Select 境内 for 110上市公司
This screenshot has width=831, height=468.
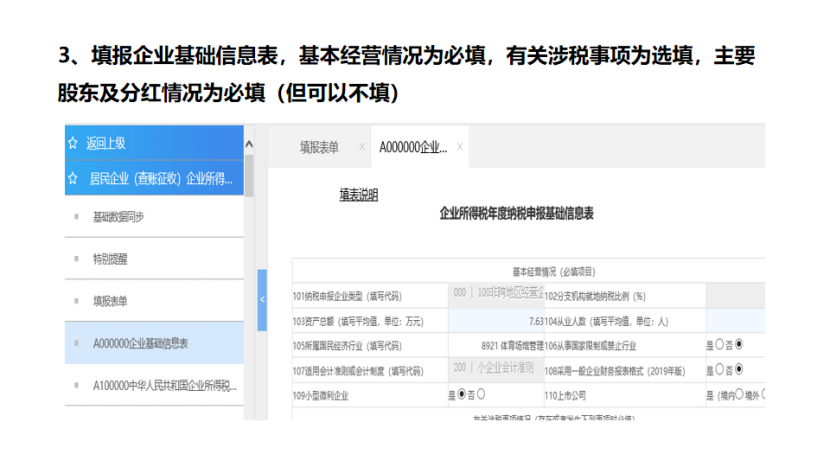point(739,394)
